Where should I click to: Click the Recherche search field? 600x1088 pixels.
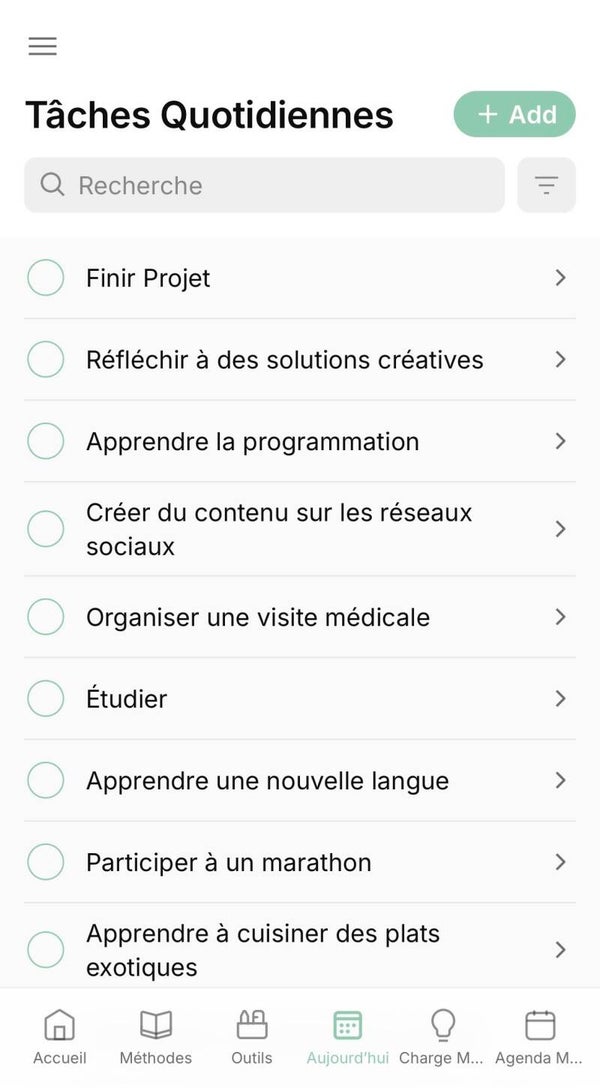[264, 185]
